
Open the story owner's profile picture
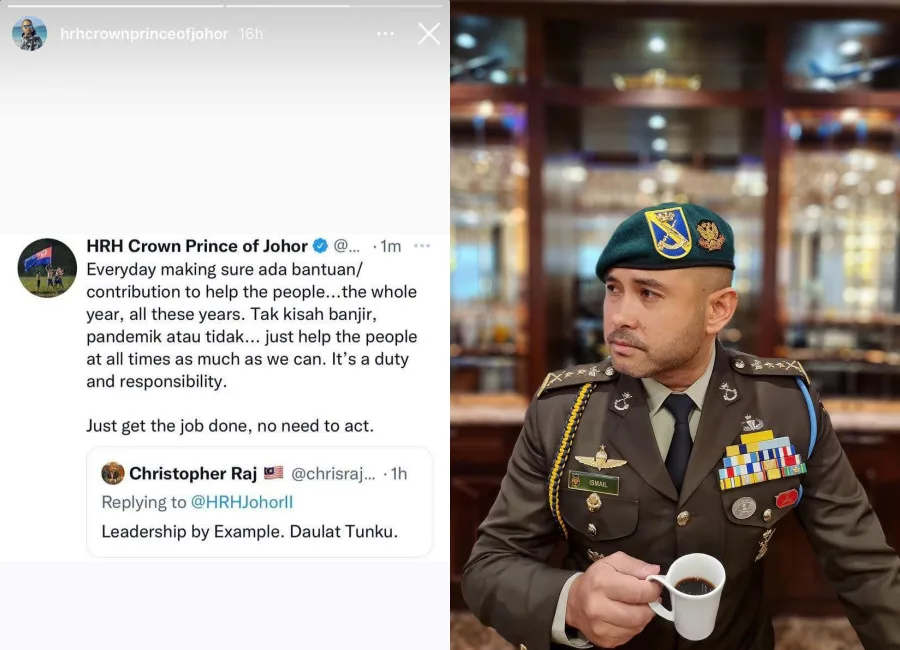pos(29,33)
